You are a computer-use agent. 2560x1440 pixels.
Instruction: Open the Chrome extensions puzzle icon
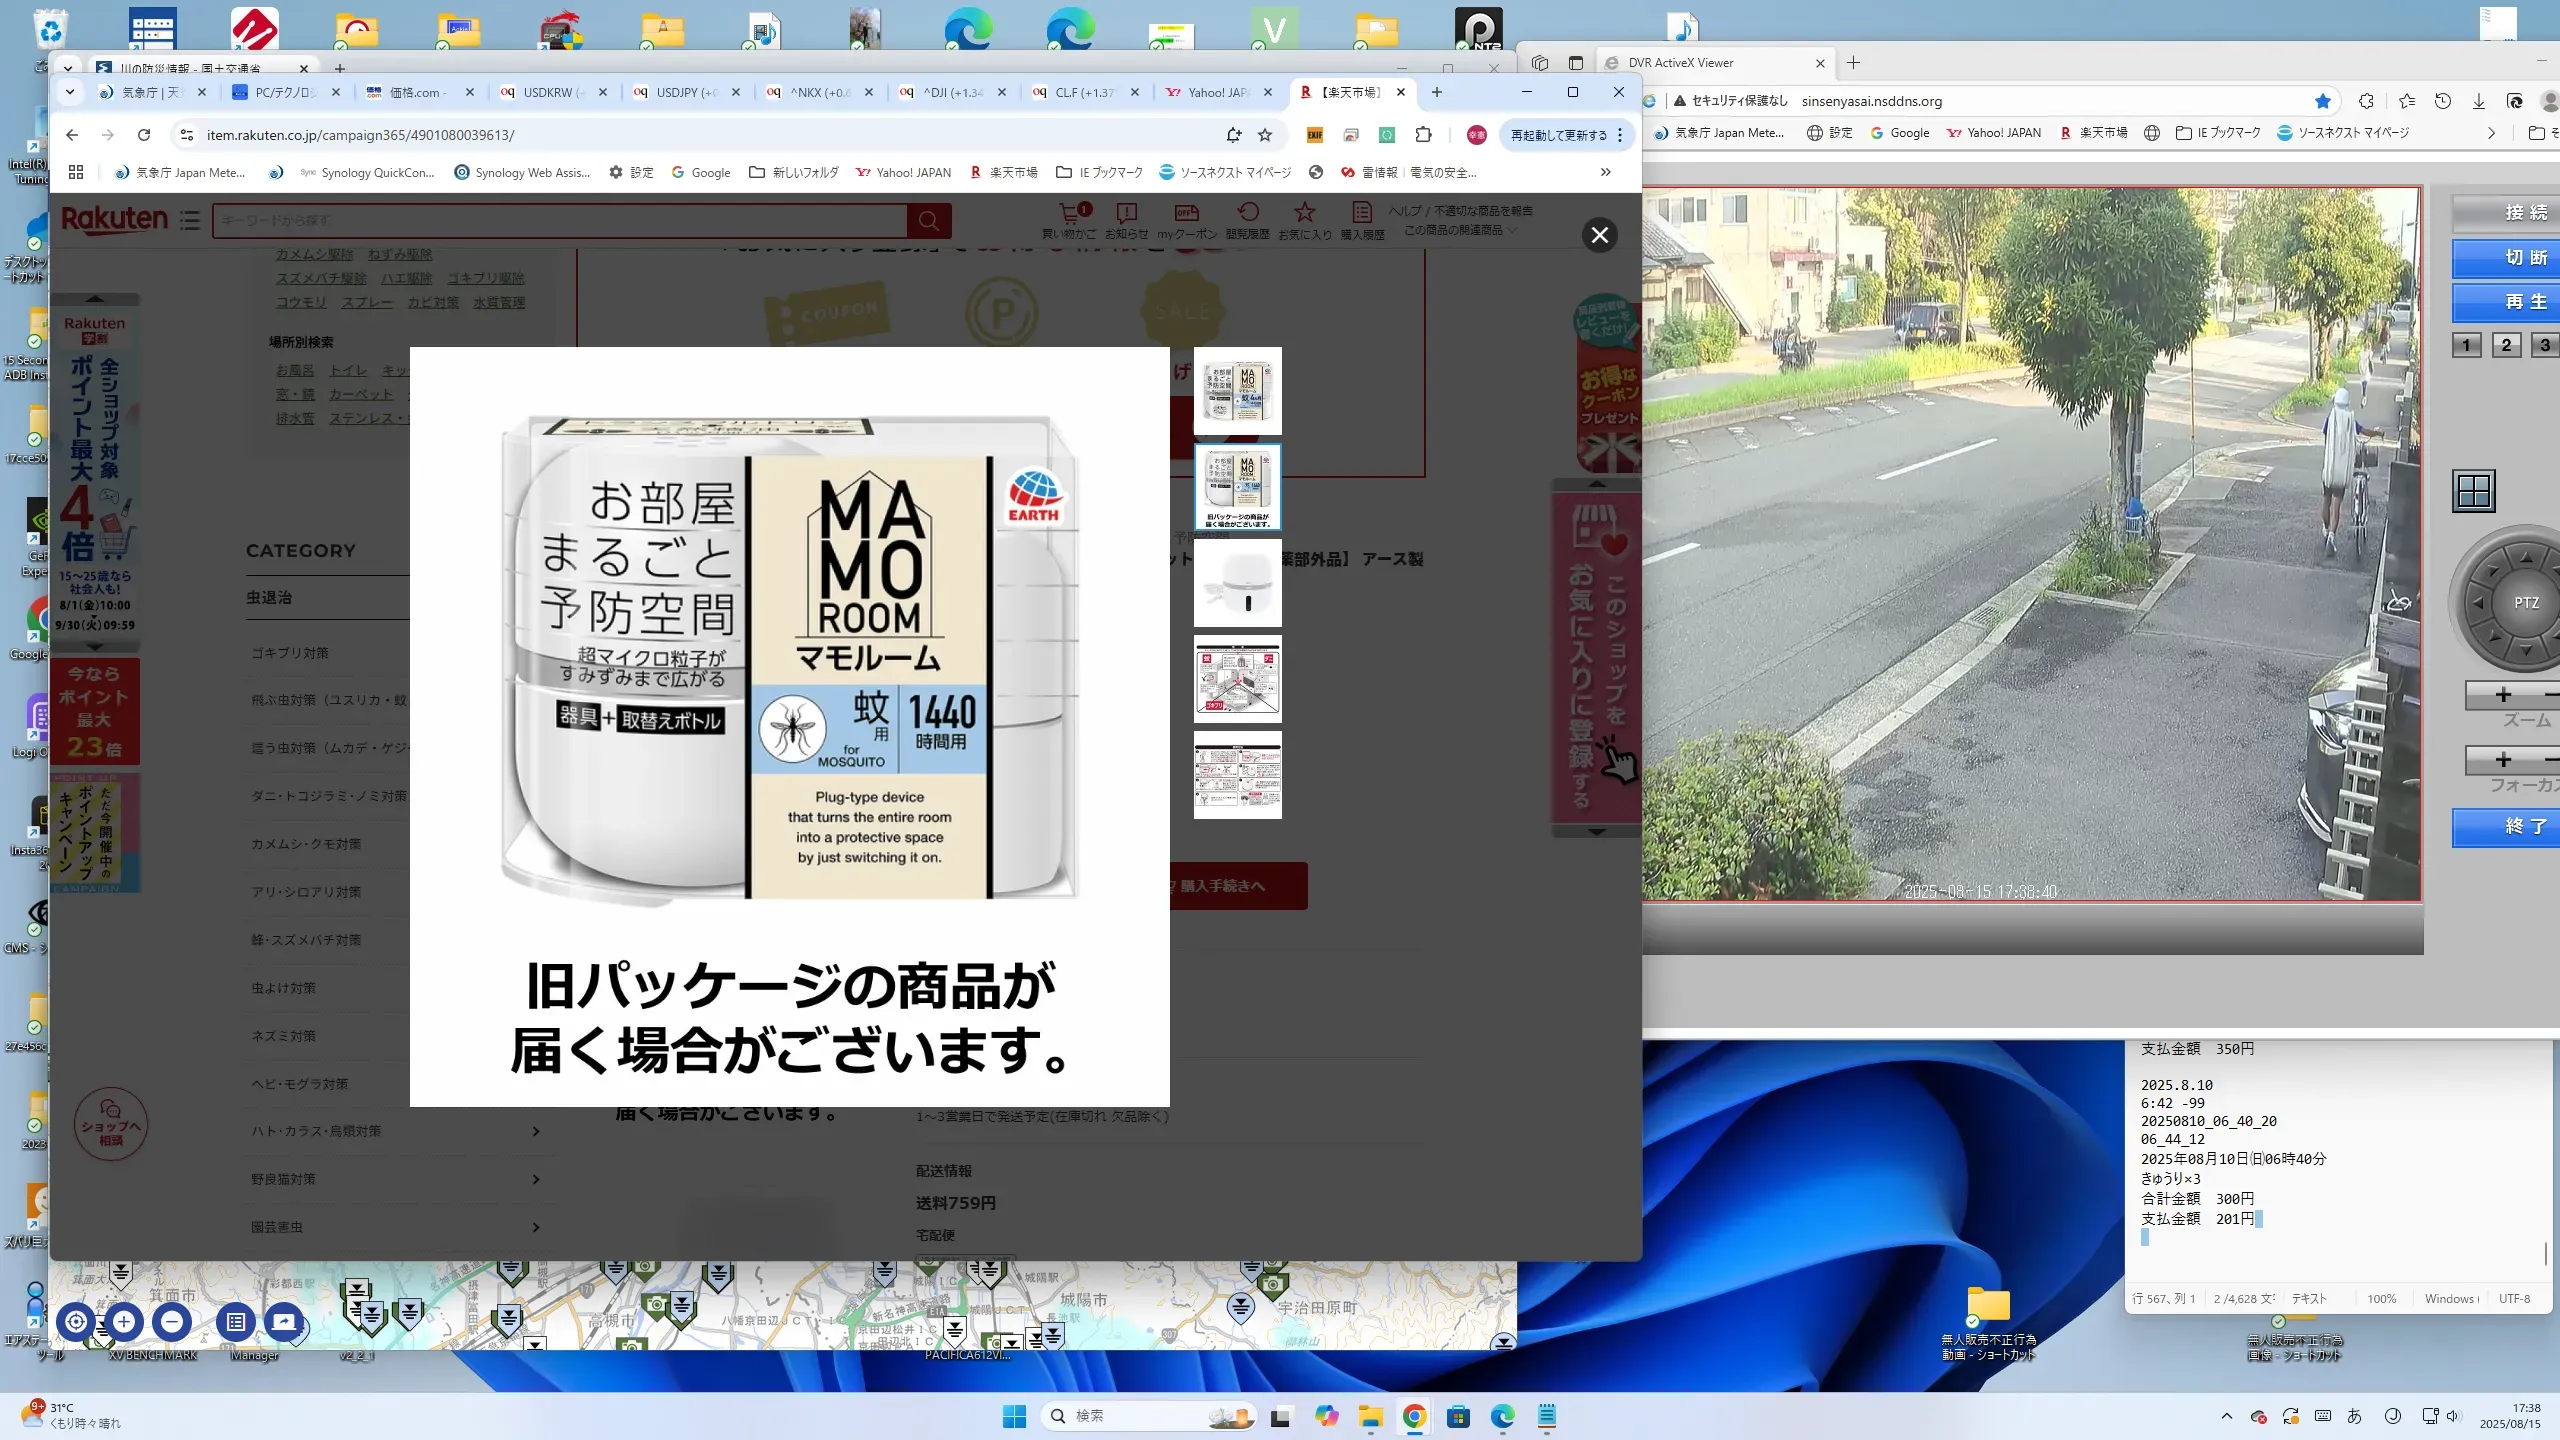[x=1423, y=135]
